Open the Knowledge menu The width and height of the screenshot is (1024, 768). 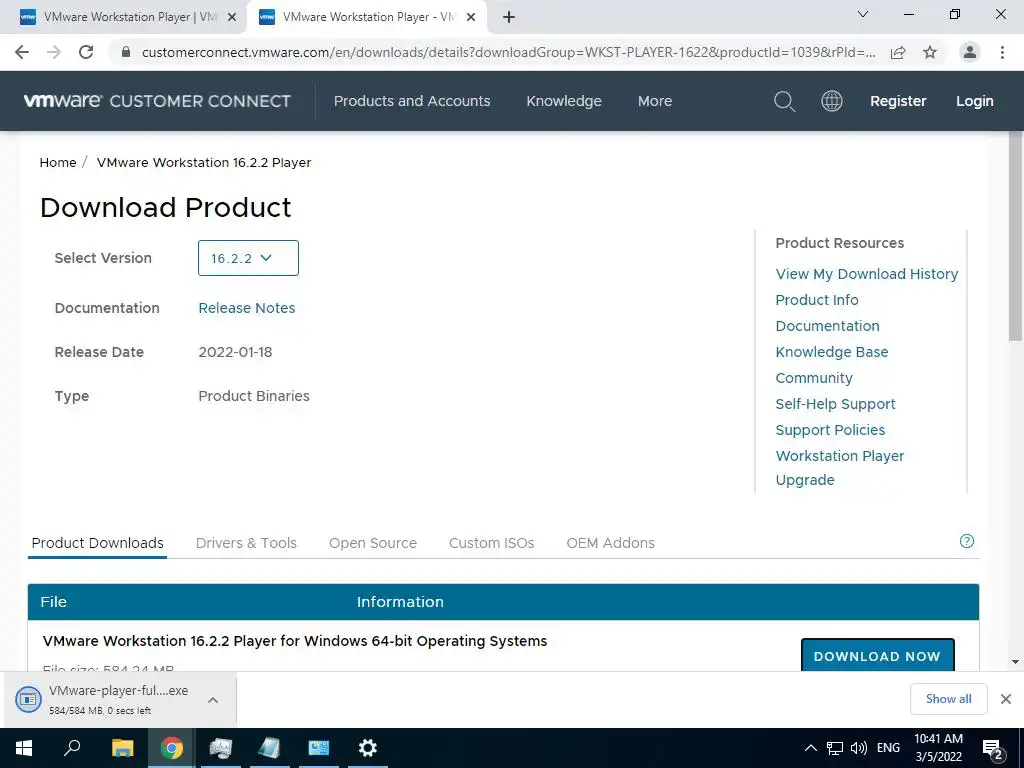(x=564, y=101)
